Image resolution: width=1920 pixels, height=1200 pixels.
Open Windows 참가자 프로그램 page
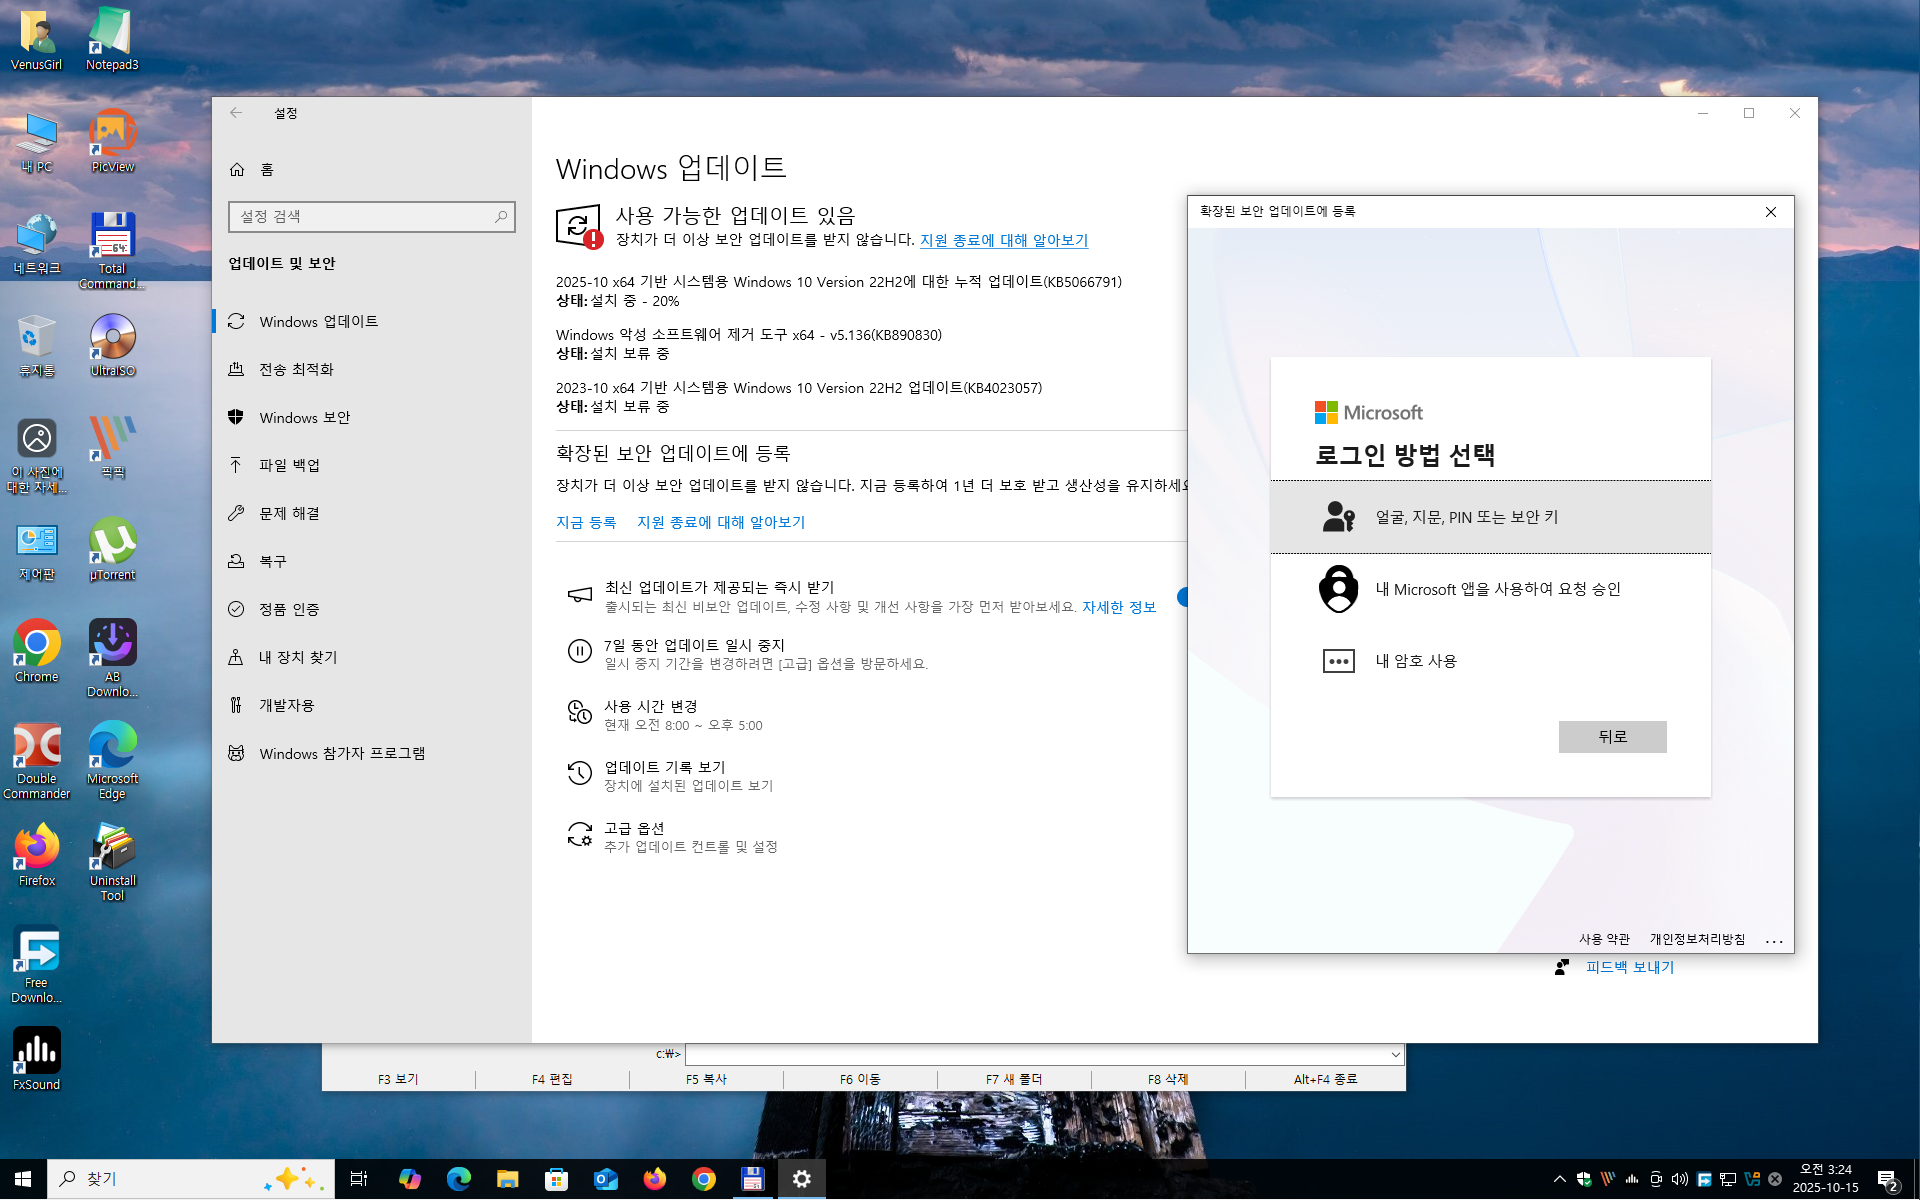tap(372, 753)
